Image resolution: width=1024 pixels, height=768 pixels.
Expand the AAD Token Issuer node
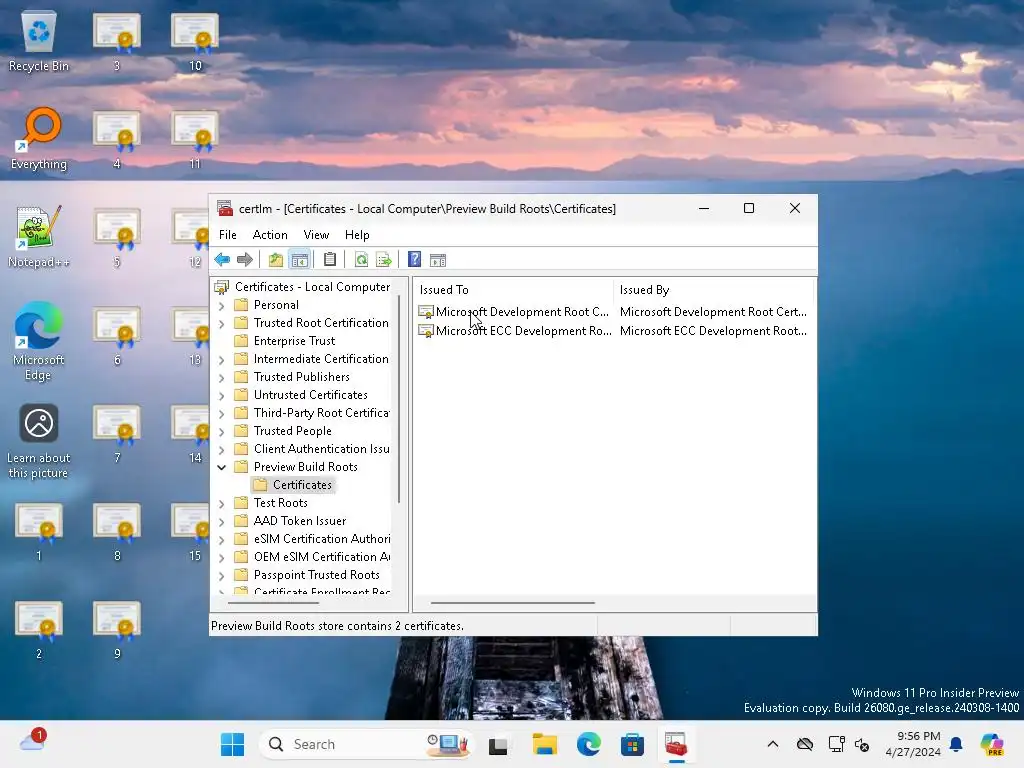click(x=221, y=521)
